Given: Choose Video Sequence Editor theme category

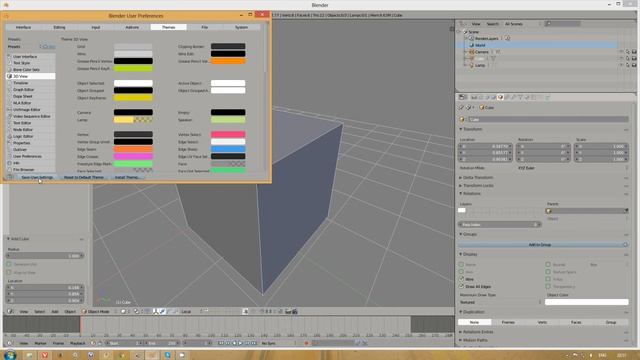Looking at the screenshot, I should [31, 116].
